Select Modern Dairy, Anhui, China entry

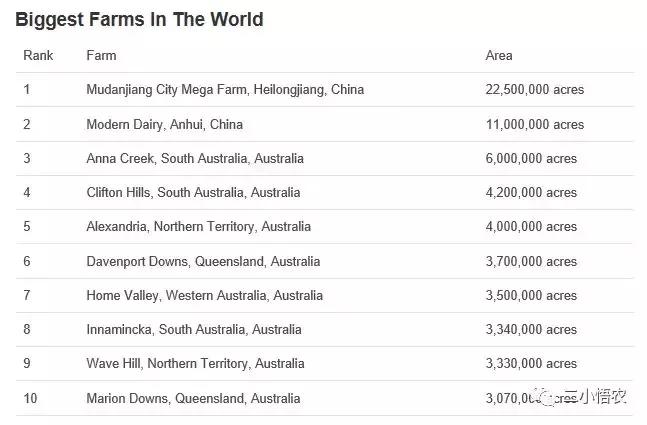click(x=164, y=125)
